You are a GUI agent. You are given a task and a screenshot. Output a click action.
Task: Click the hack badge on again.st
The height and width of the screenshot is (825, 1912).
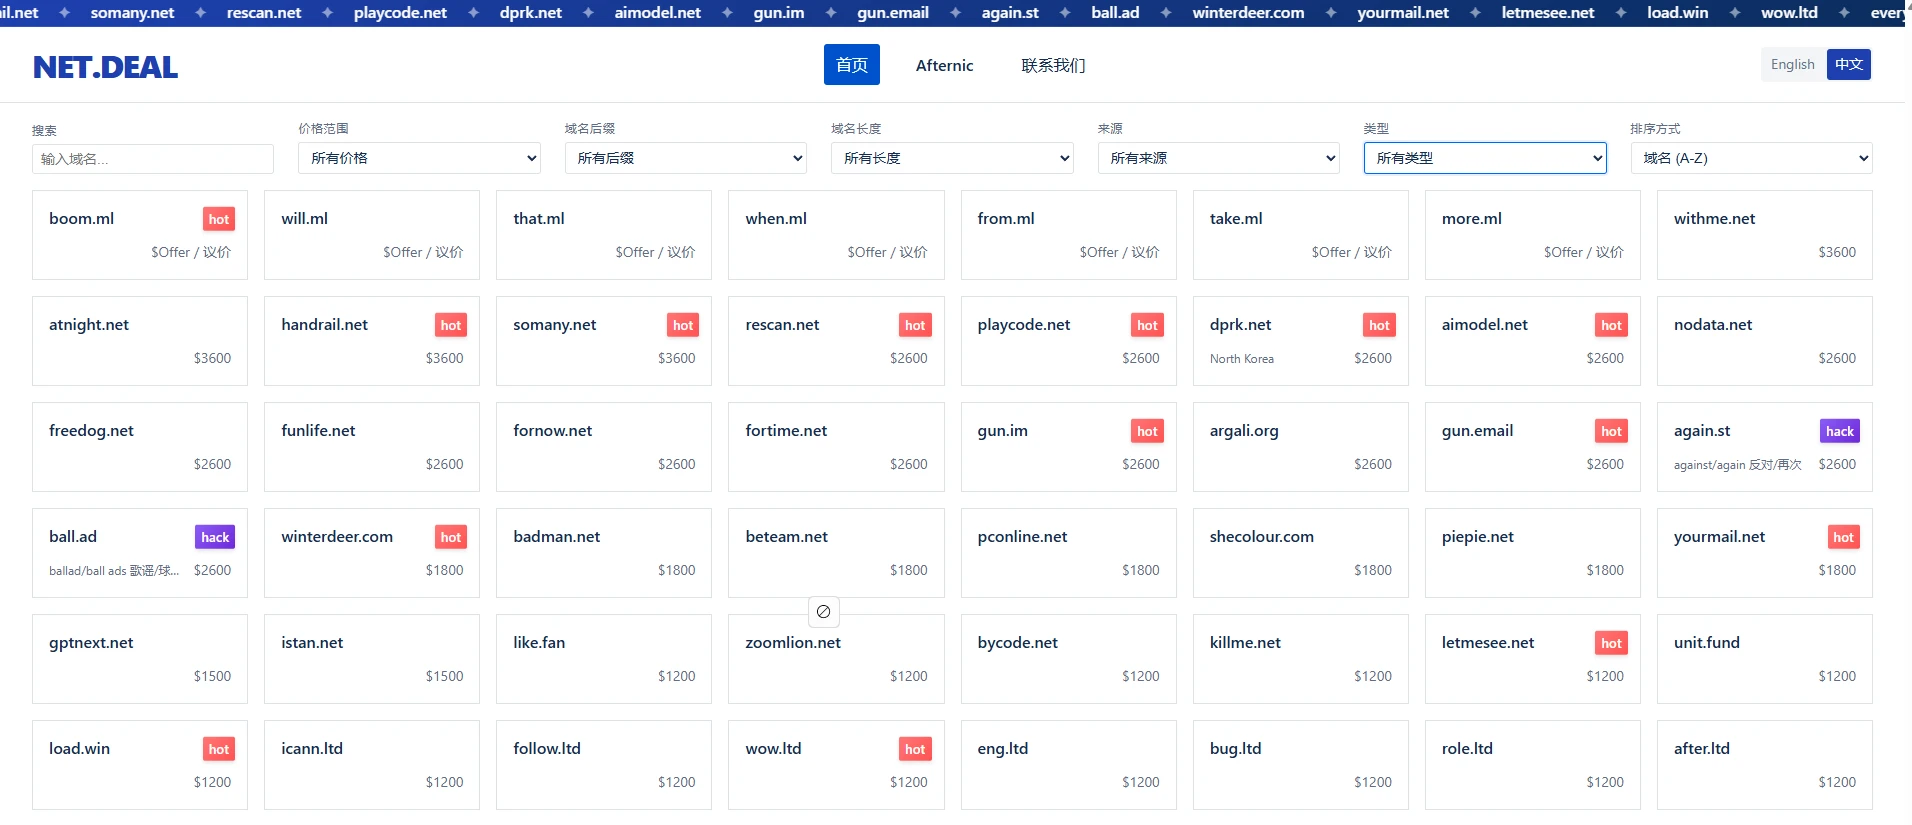pyautogui.click(x=1839, y=431)
